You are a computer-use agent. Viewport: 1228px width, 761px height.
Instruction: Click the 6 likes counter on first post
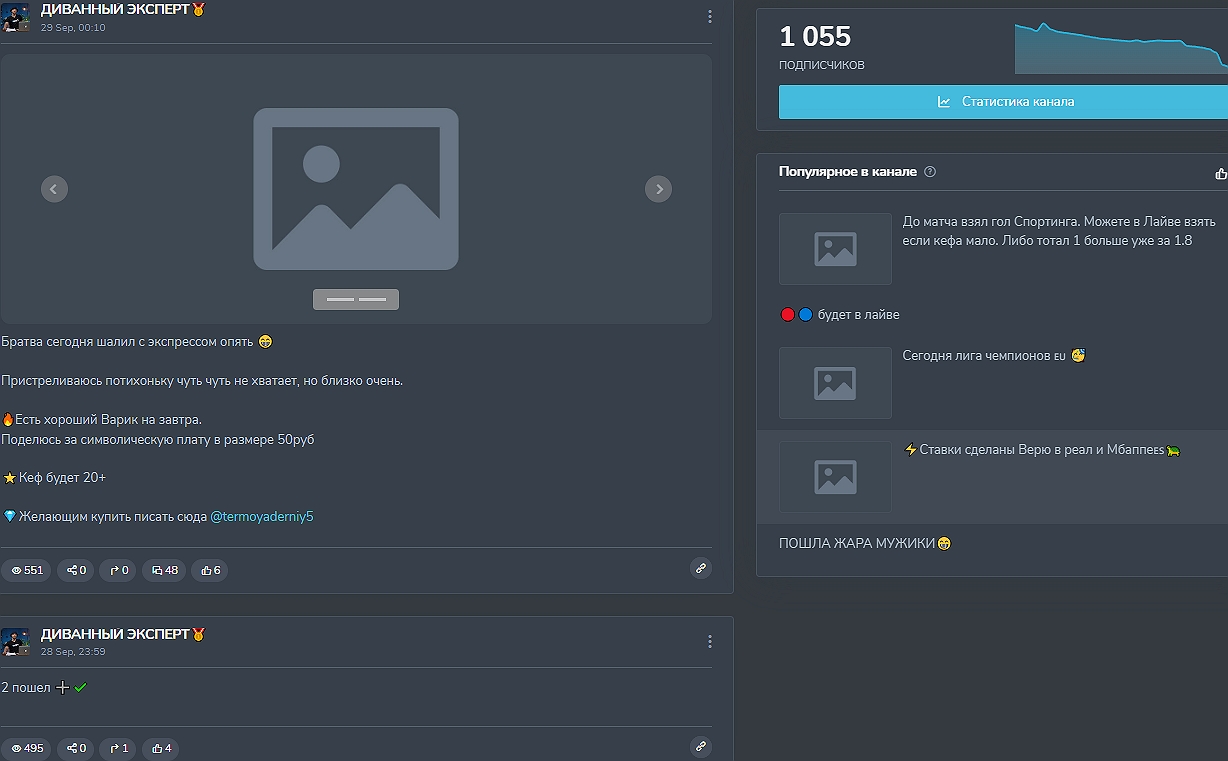(211, 570)
